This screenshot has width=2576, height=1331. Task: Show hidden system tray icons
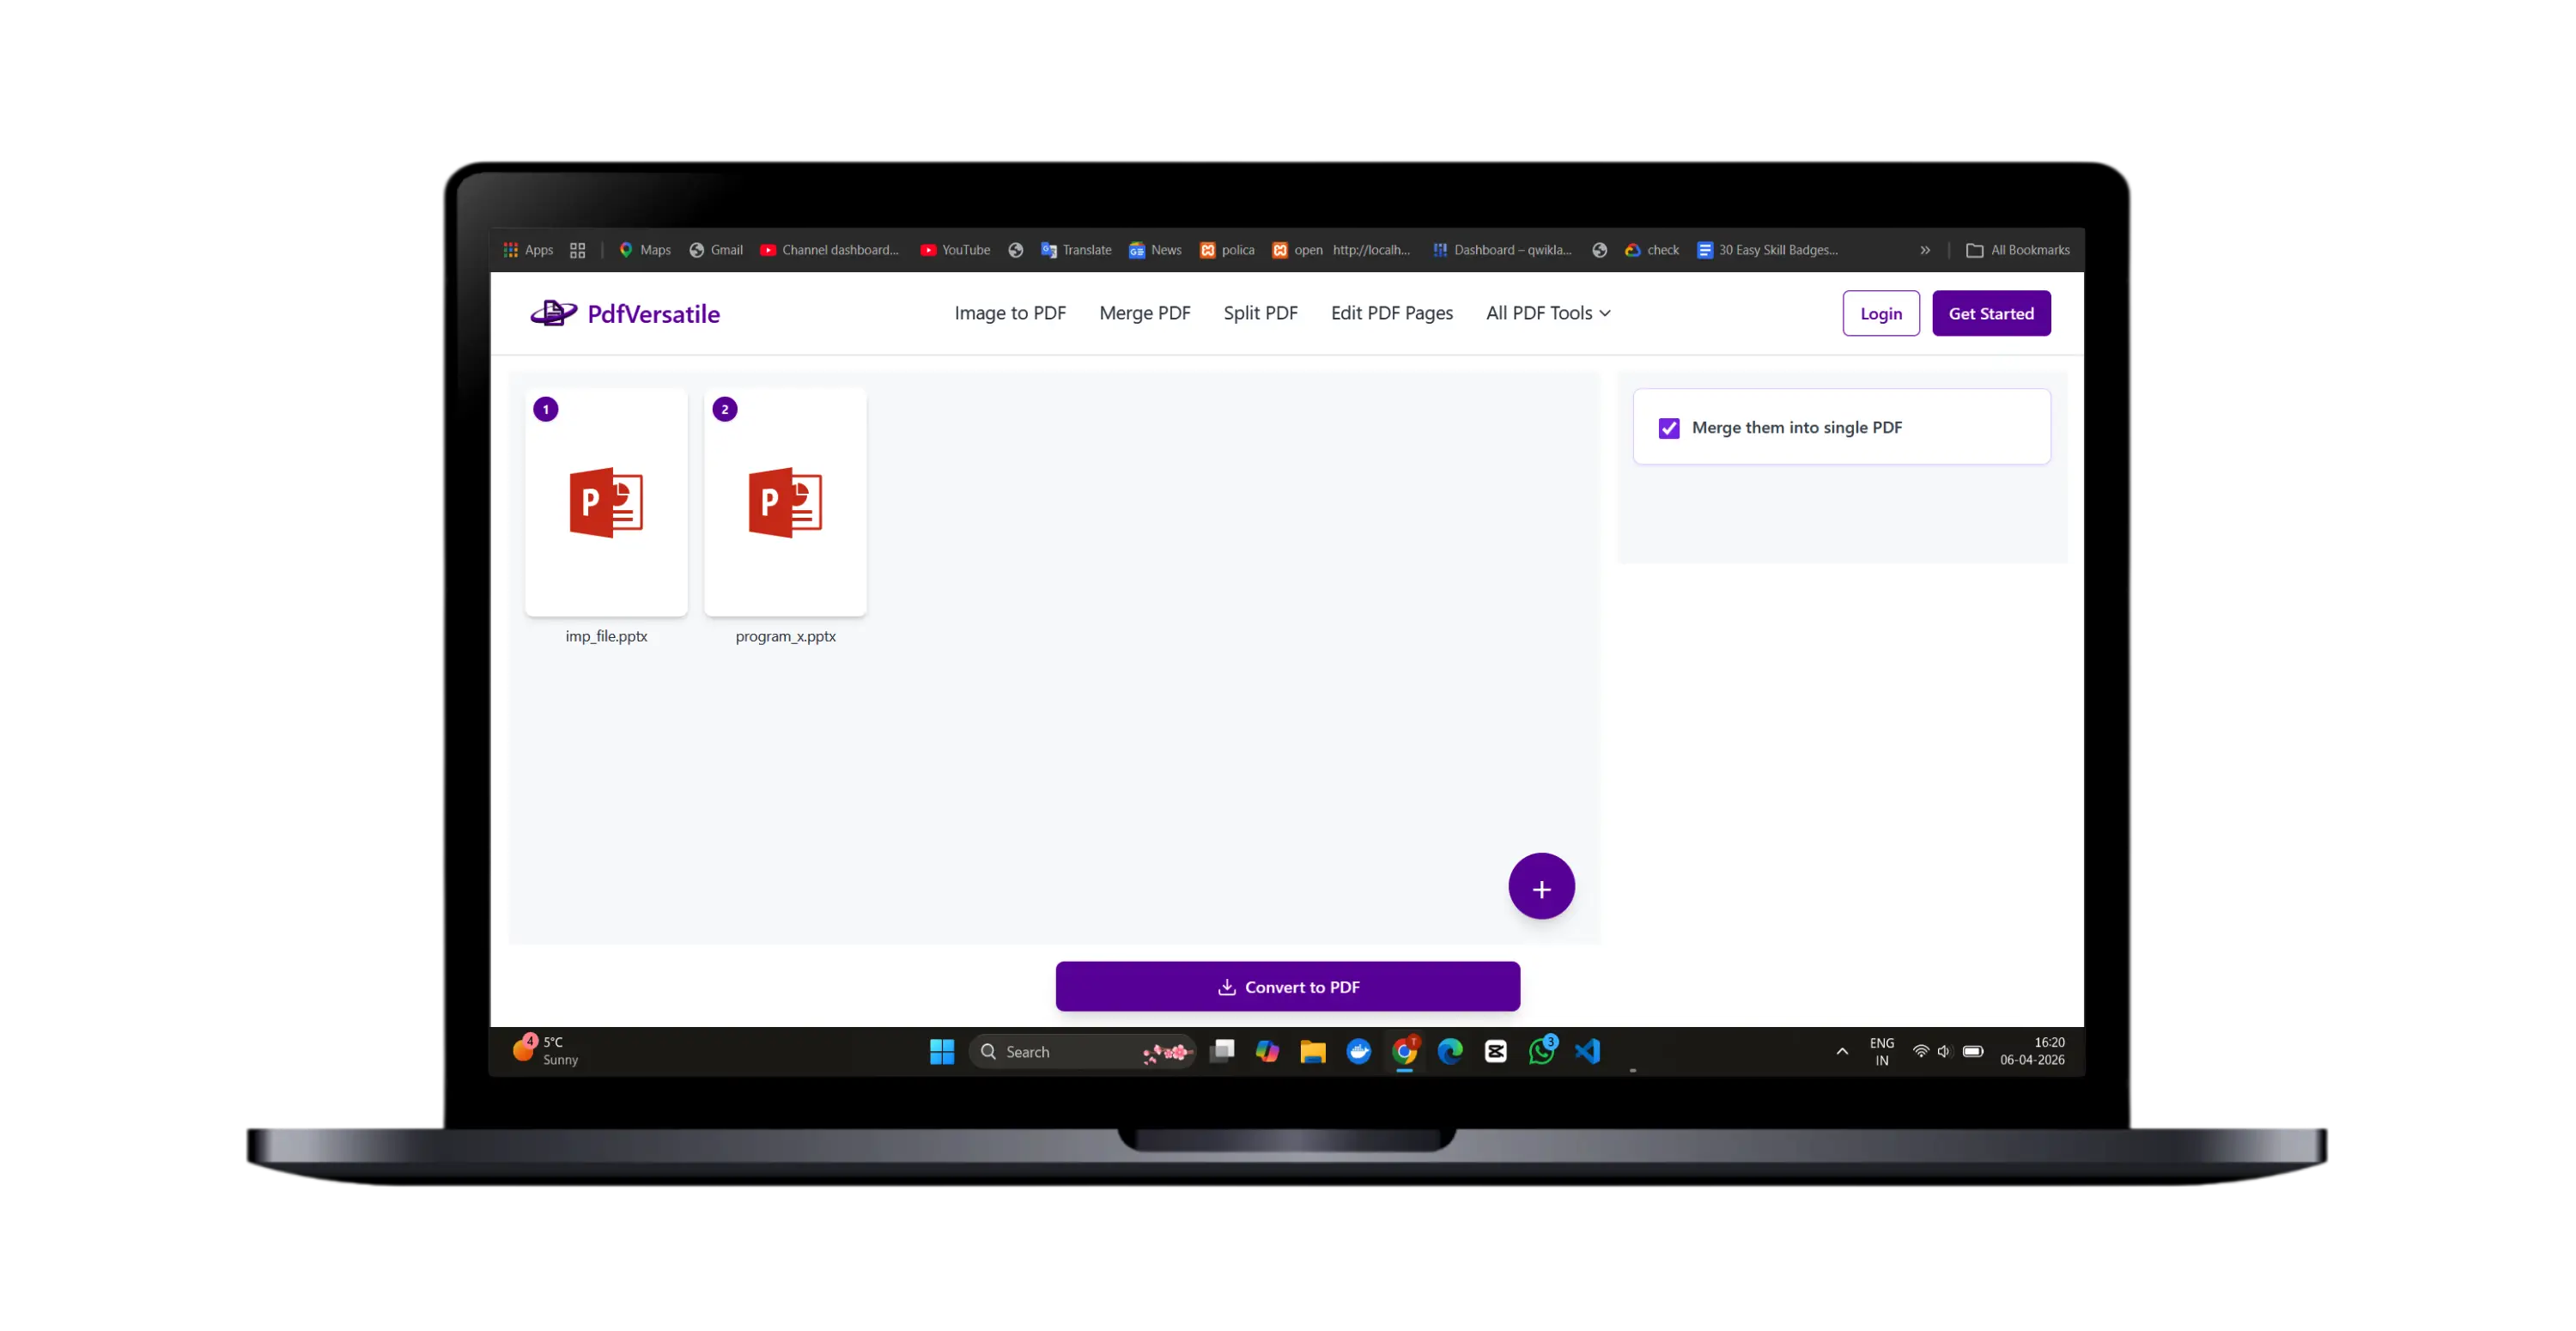tap(1841, 1051)
